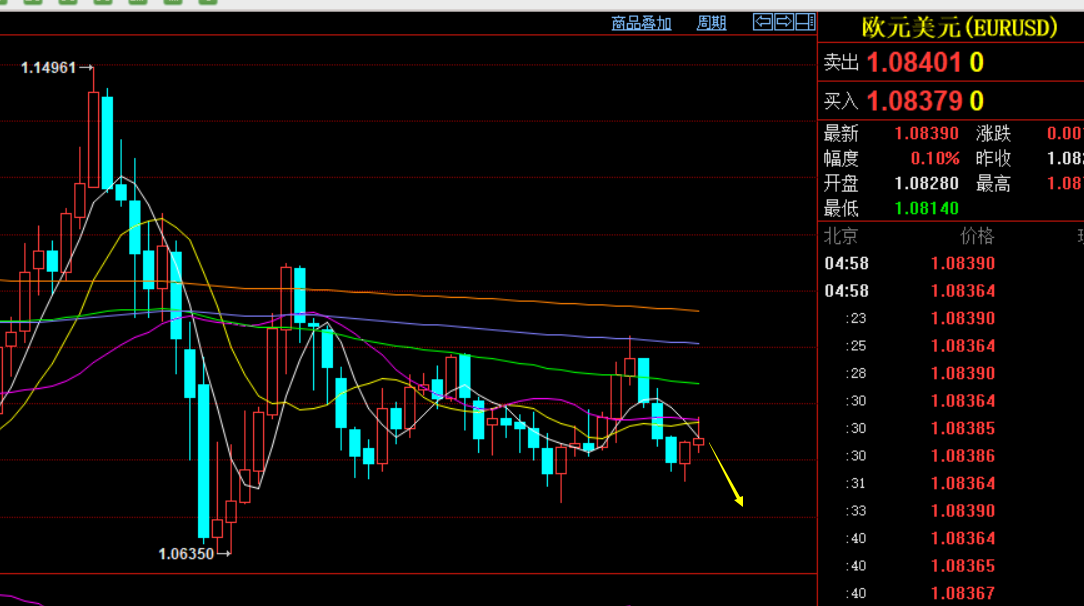The width and height of the screenshot is (1084, 606).
Task: Select tick row :40 at 1.08367
Action: point(951,593)
